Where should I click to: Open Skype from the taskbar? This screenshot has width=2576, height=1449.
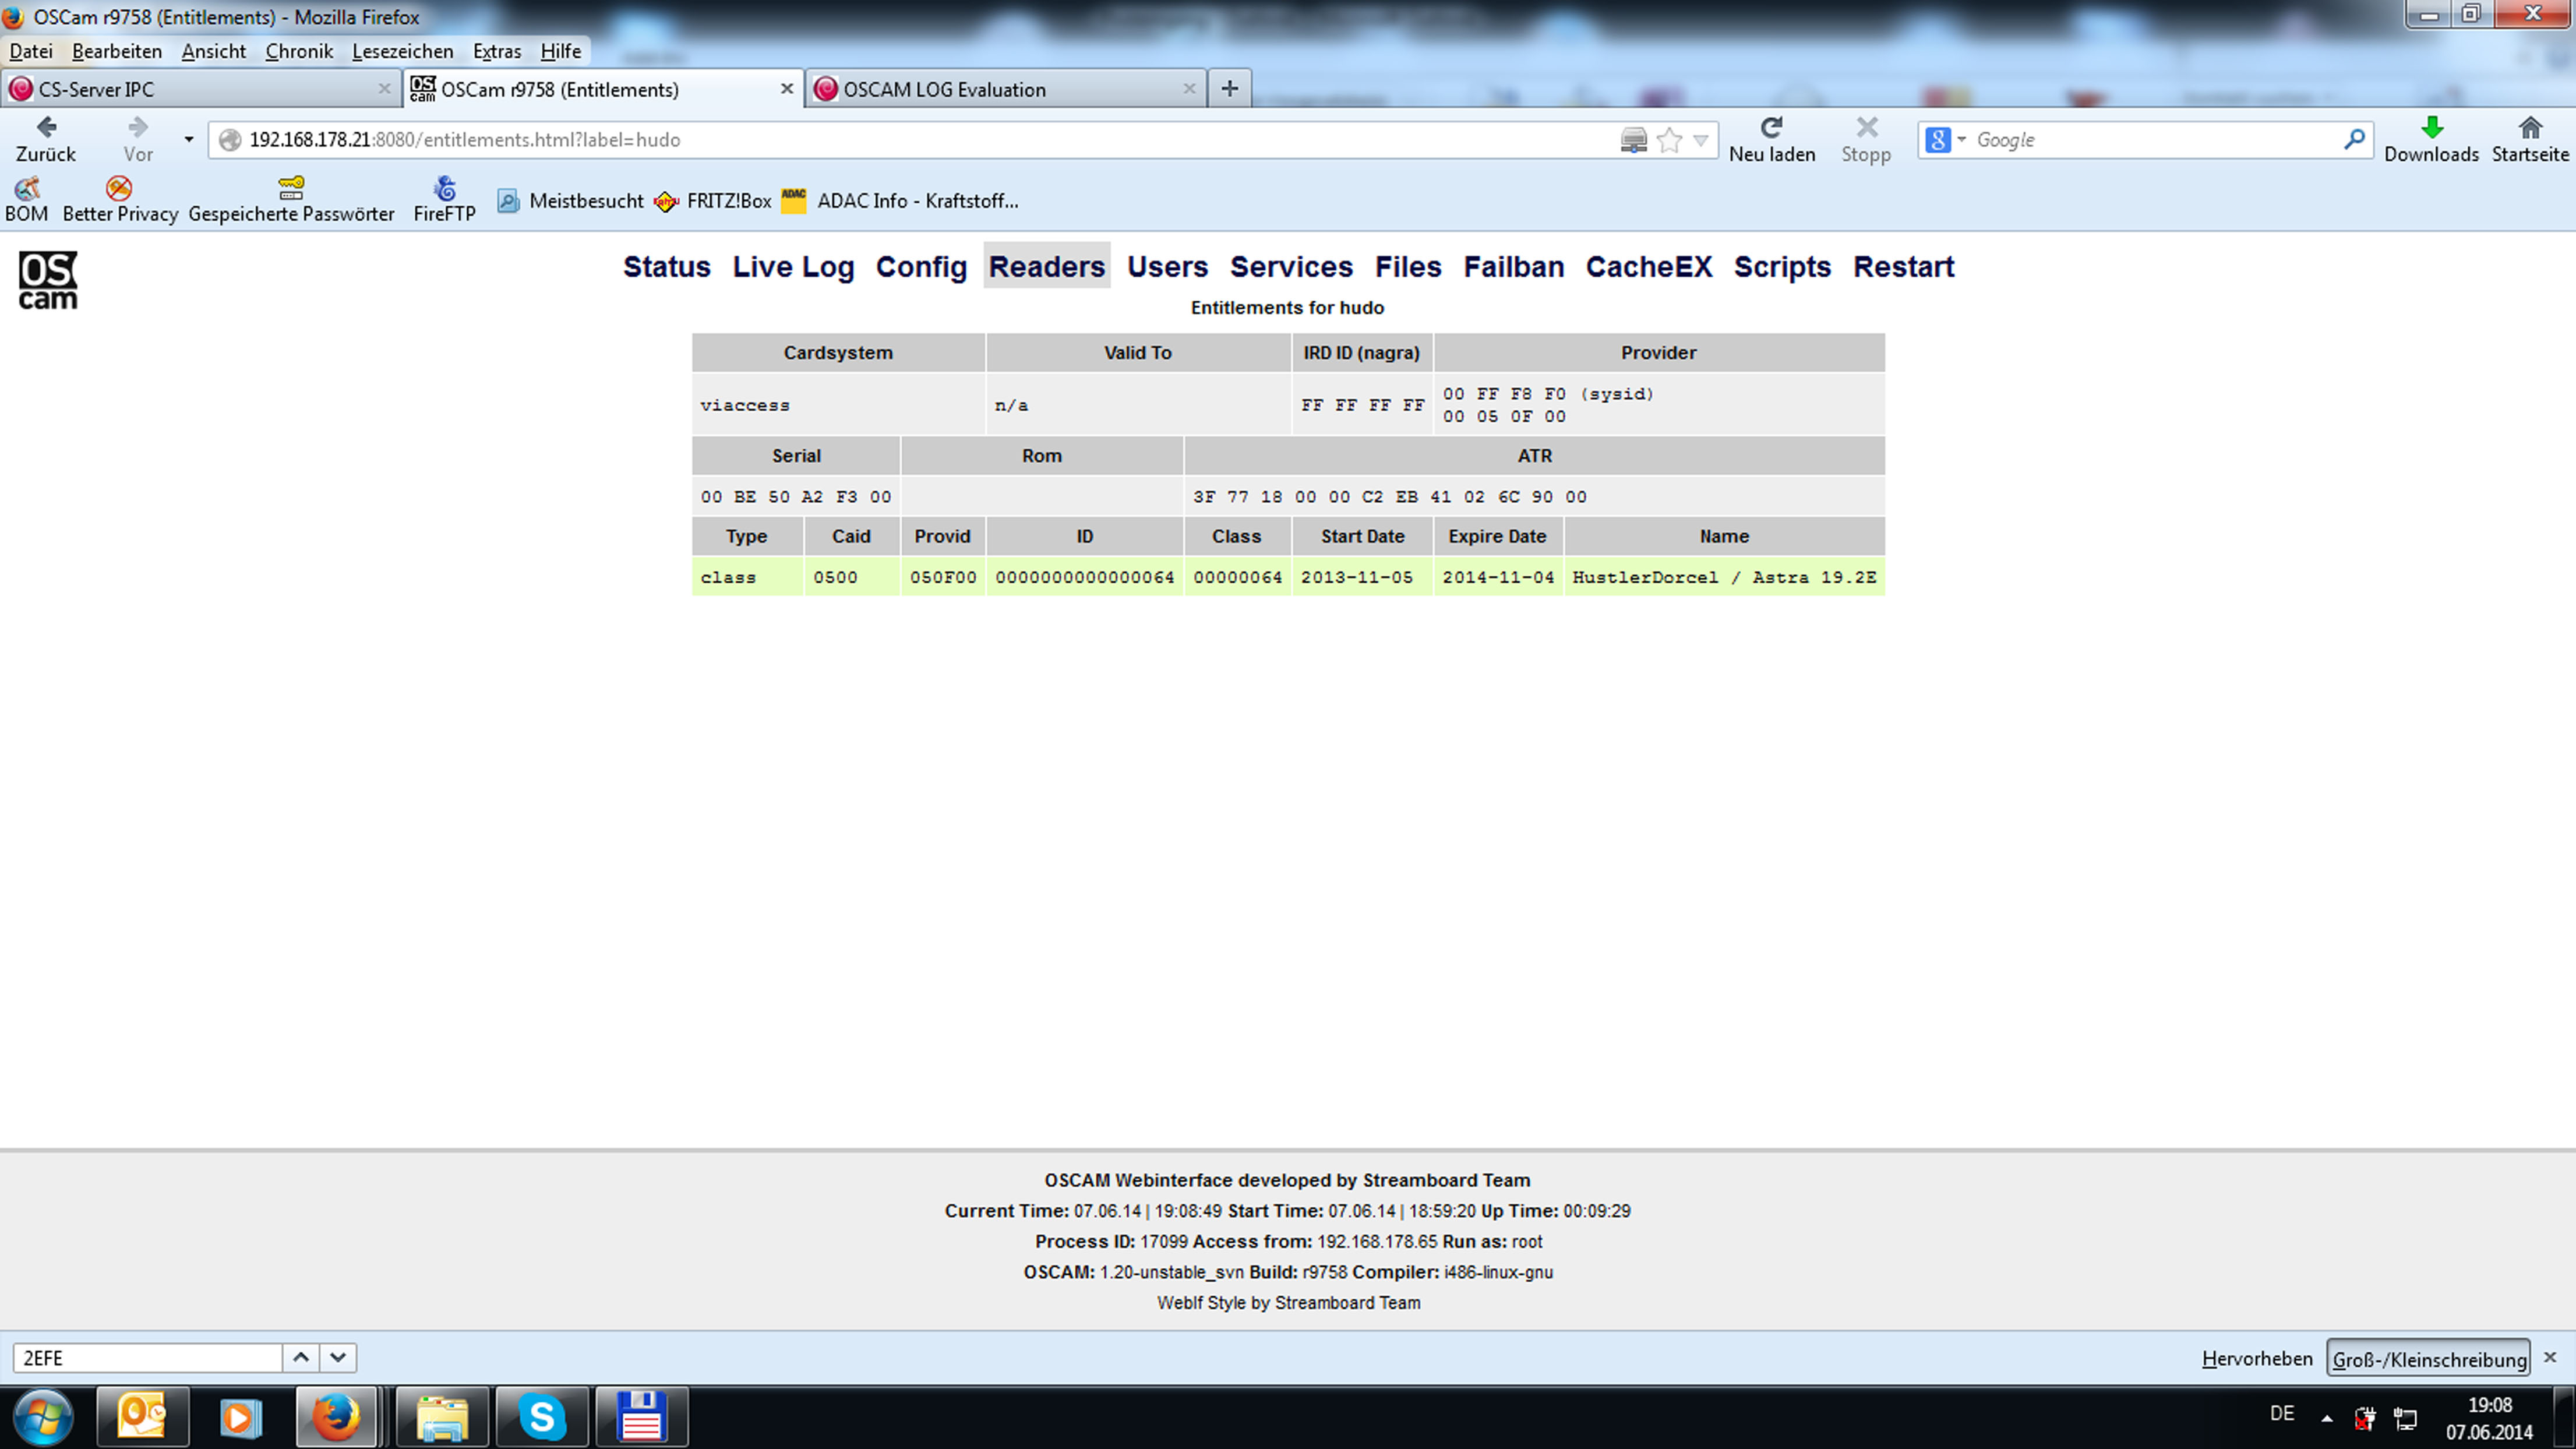coord(541,1417)
